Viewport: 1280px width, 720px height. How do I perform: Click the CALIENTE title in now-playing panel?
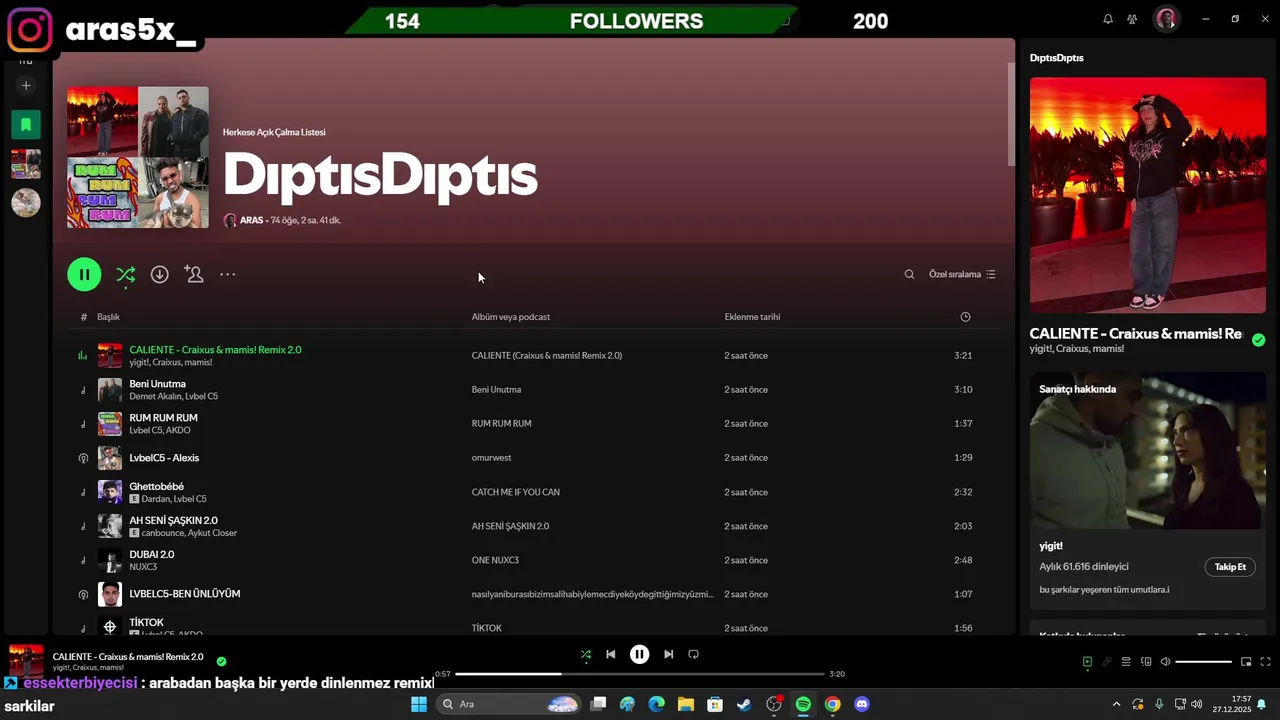click(1135, 334)
